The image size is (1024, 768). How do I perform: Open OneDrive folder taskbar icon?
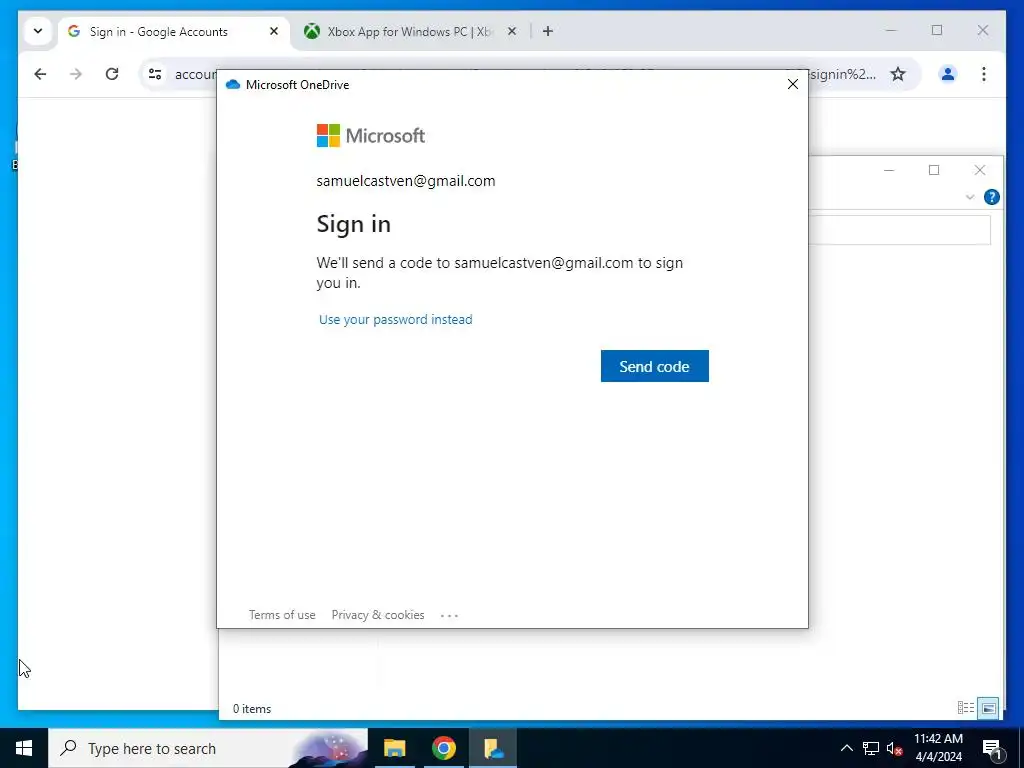[x=493, y=748]
